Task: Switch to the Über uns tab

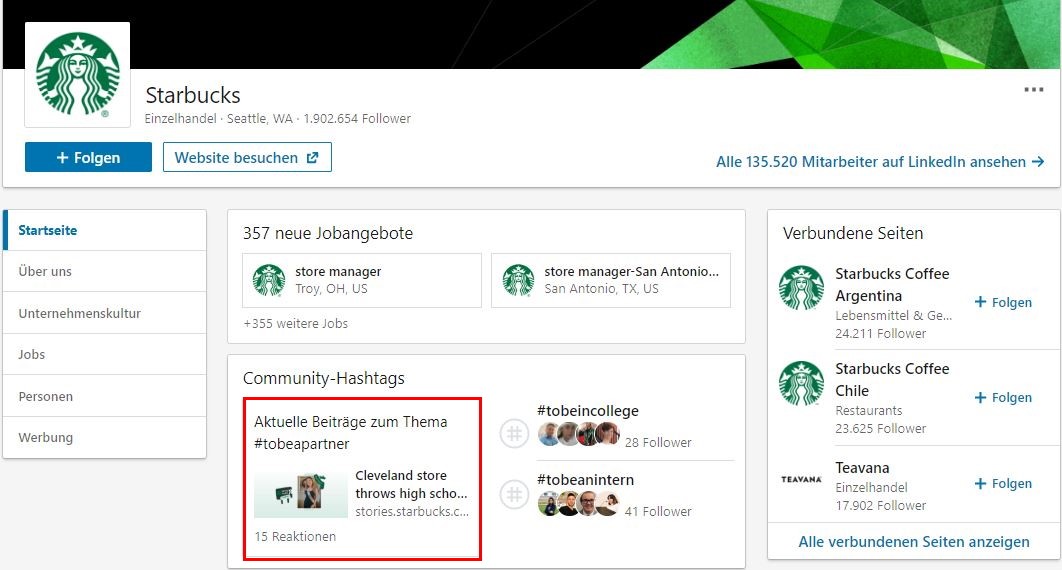Action: 104,271
